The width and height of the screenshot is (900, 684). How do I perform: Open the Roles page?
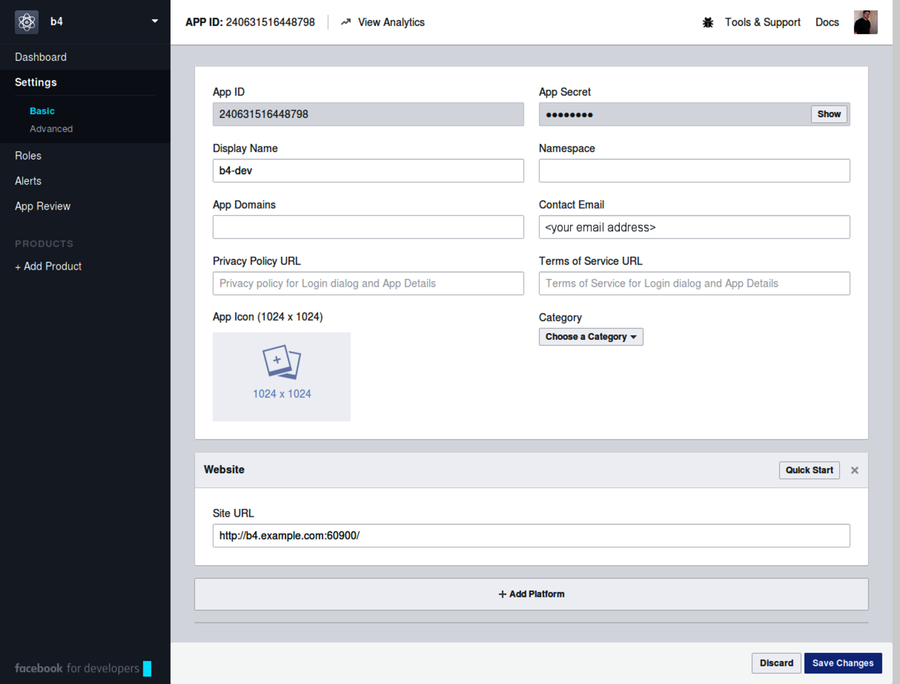tap(28, 155)
